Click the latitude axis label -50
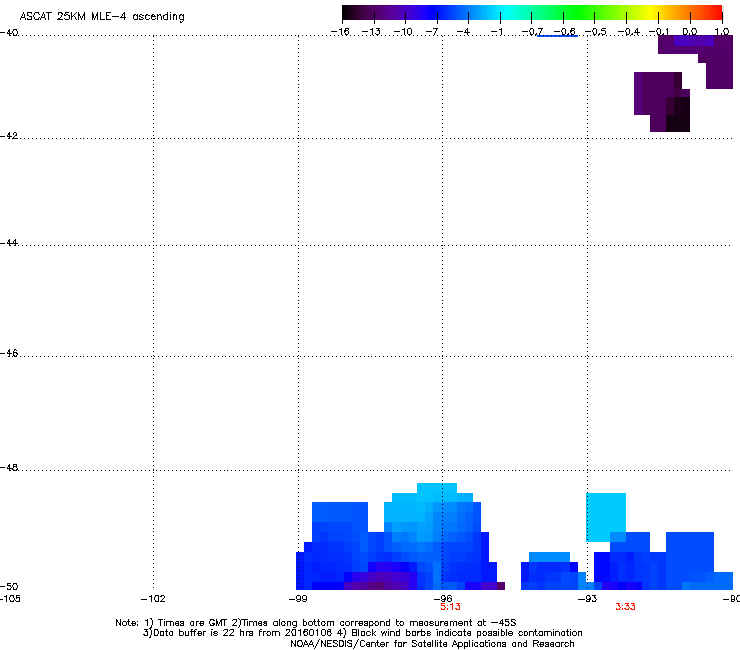 click(9, 587)
